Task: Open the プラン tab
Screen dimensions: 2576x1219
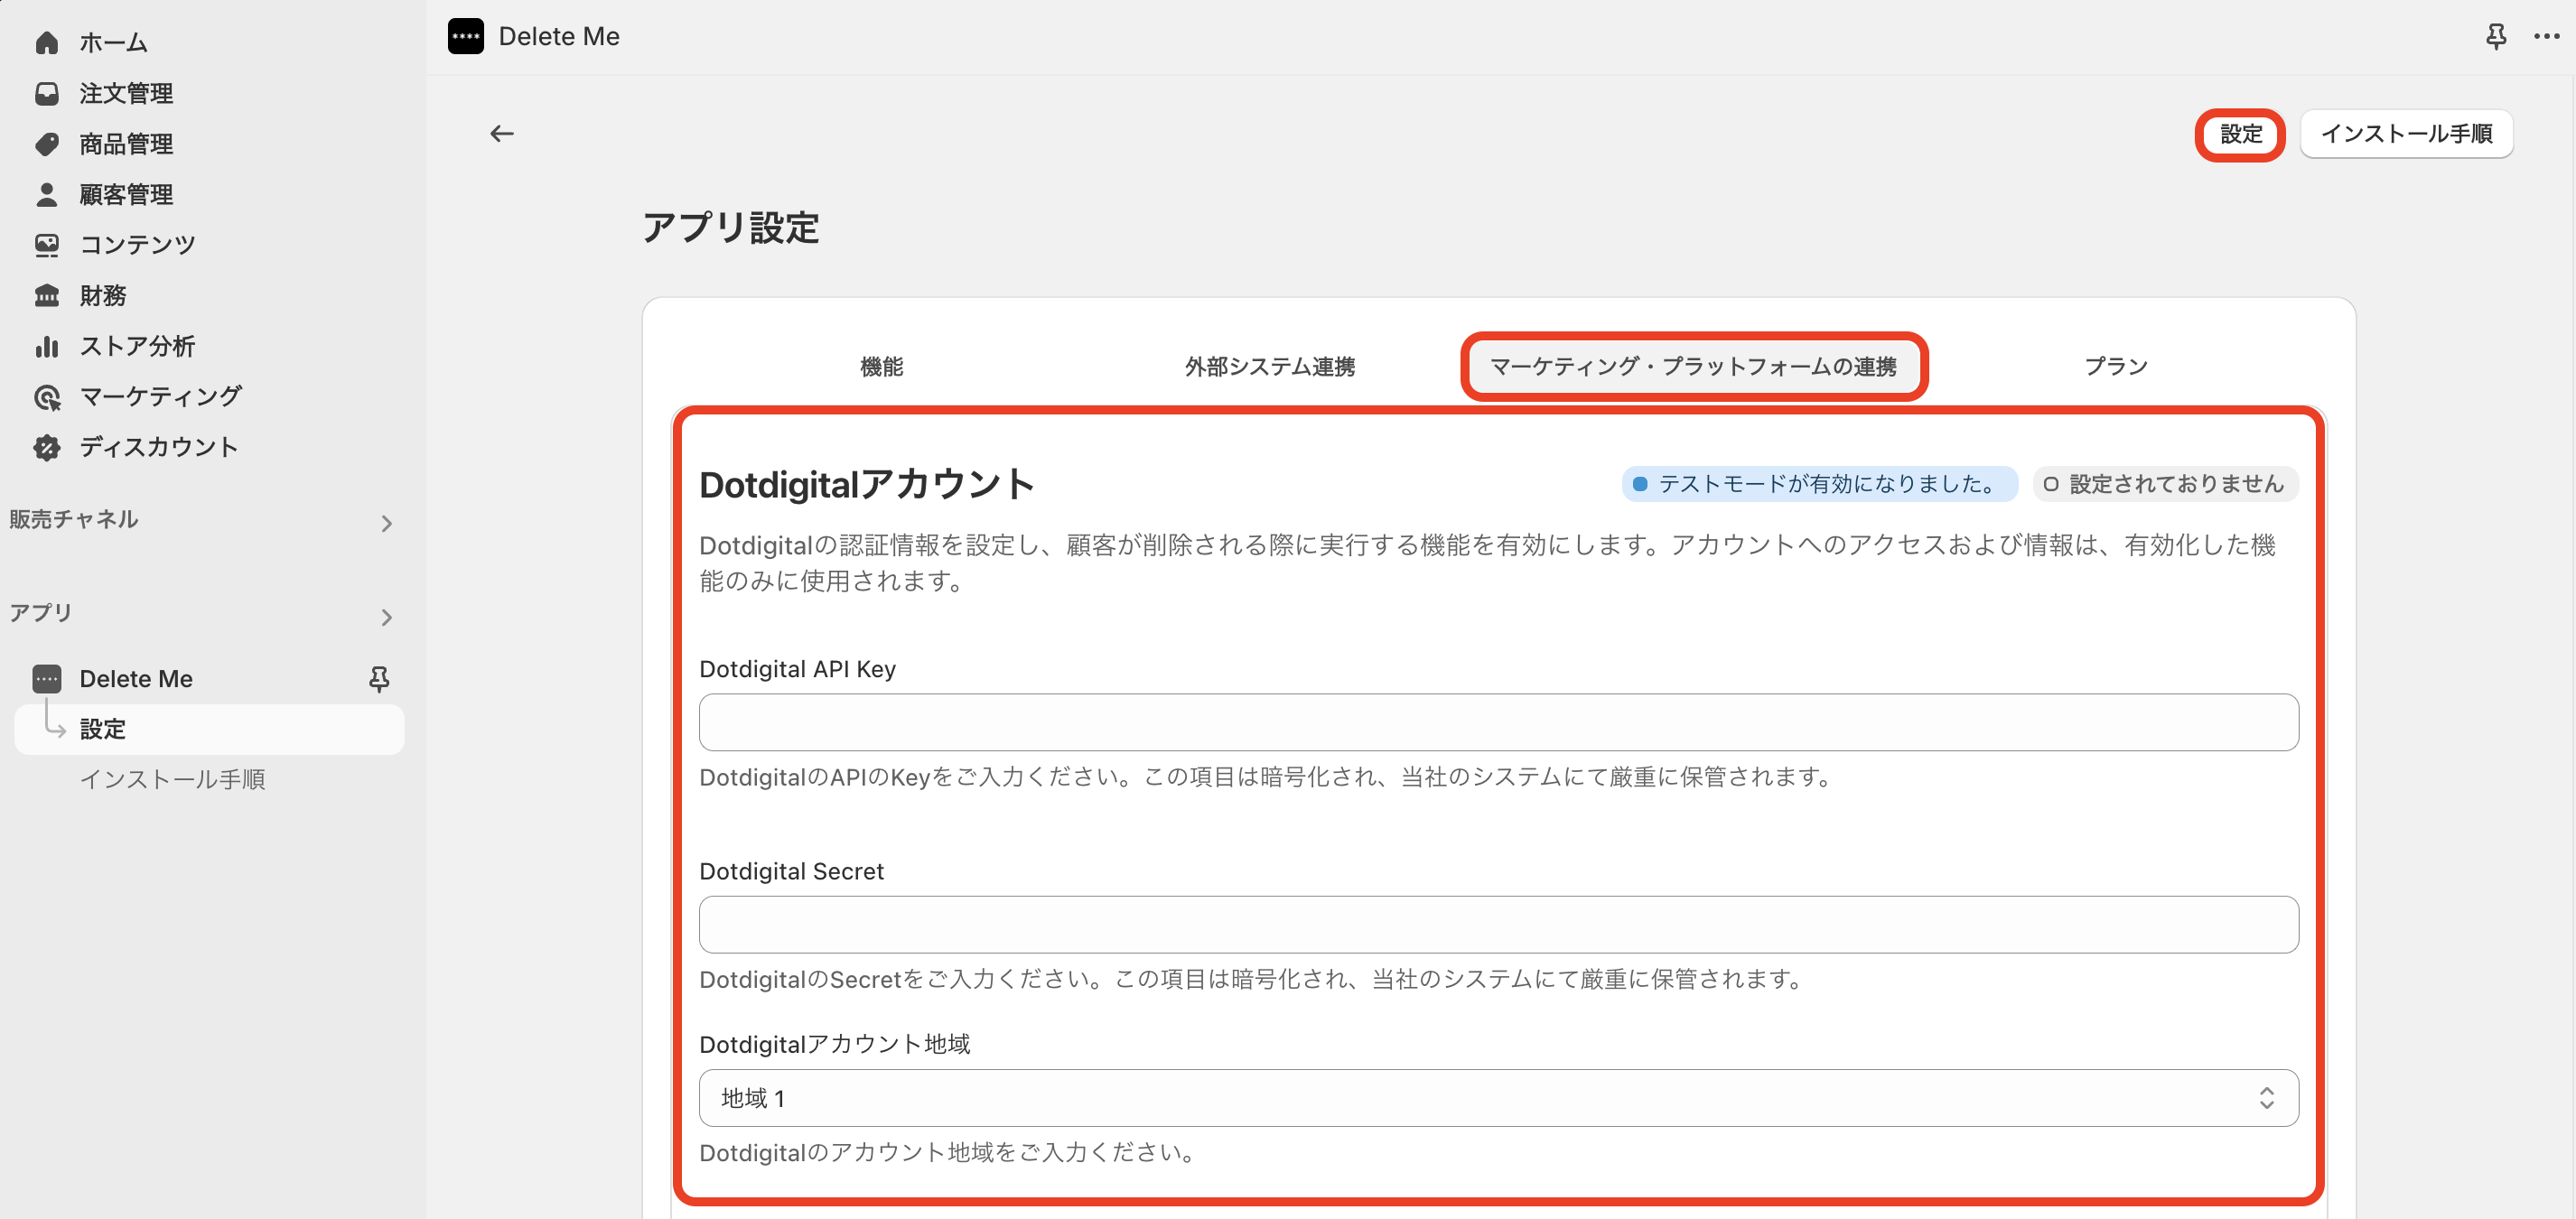Action: pos(2115,366)
